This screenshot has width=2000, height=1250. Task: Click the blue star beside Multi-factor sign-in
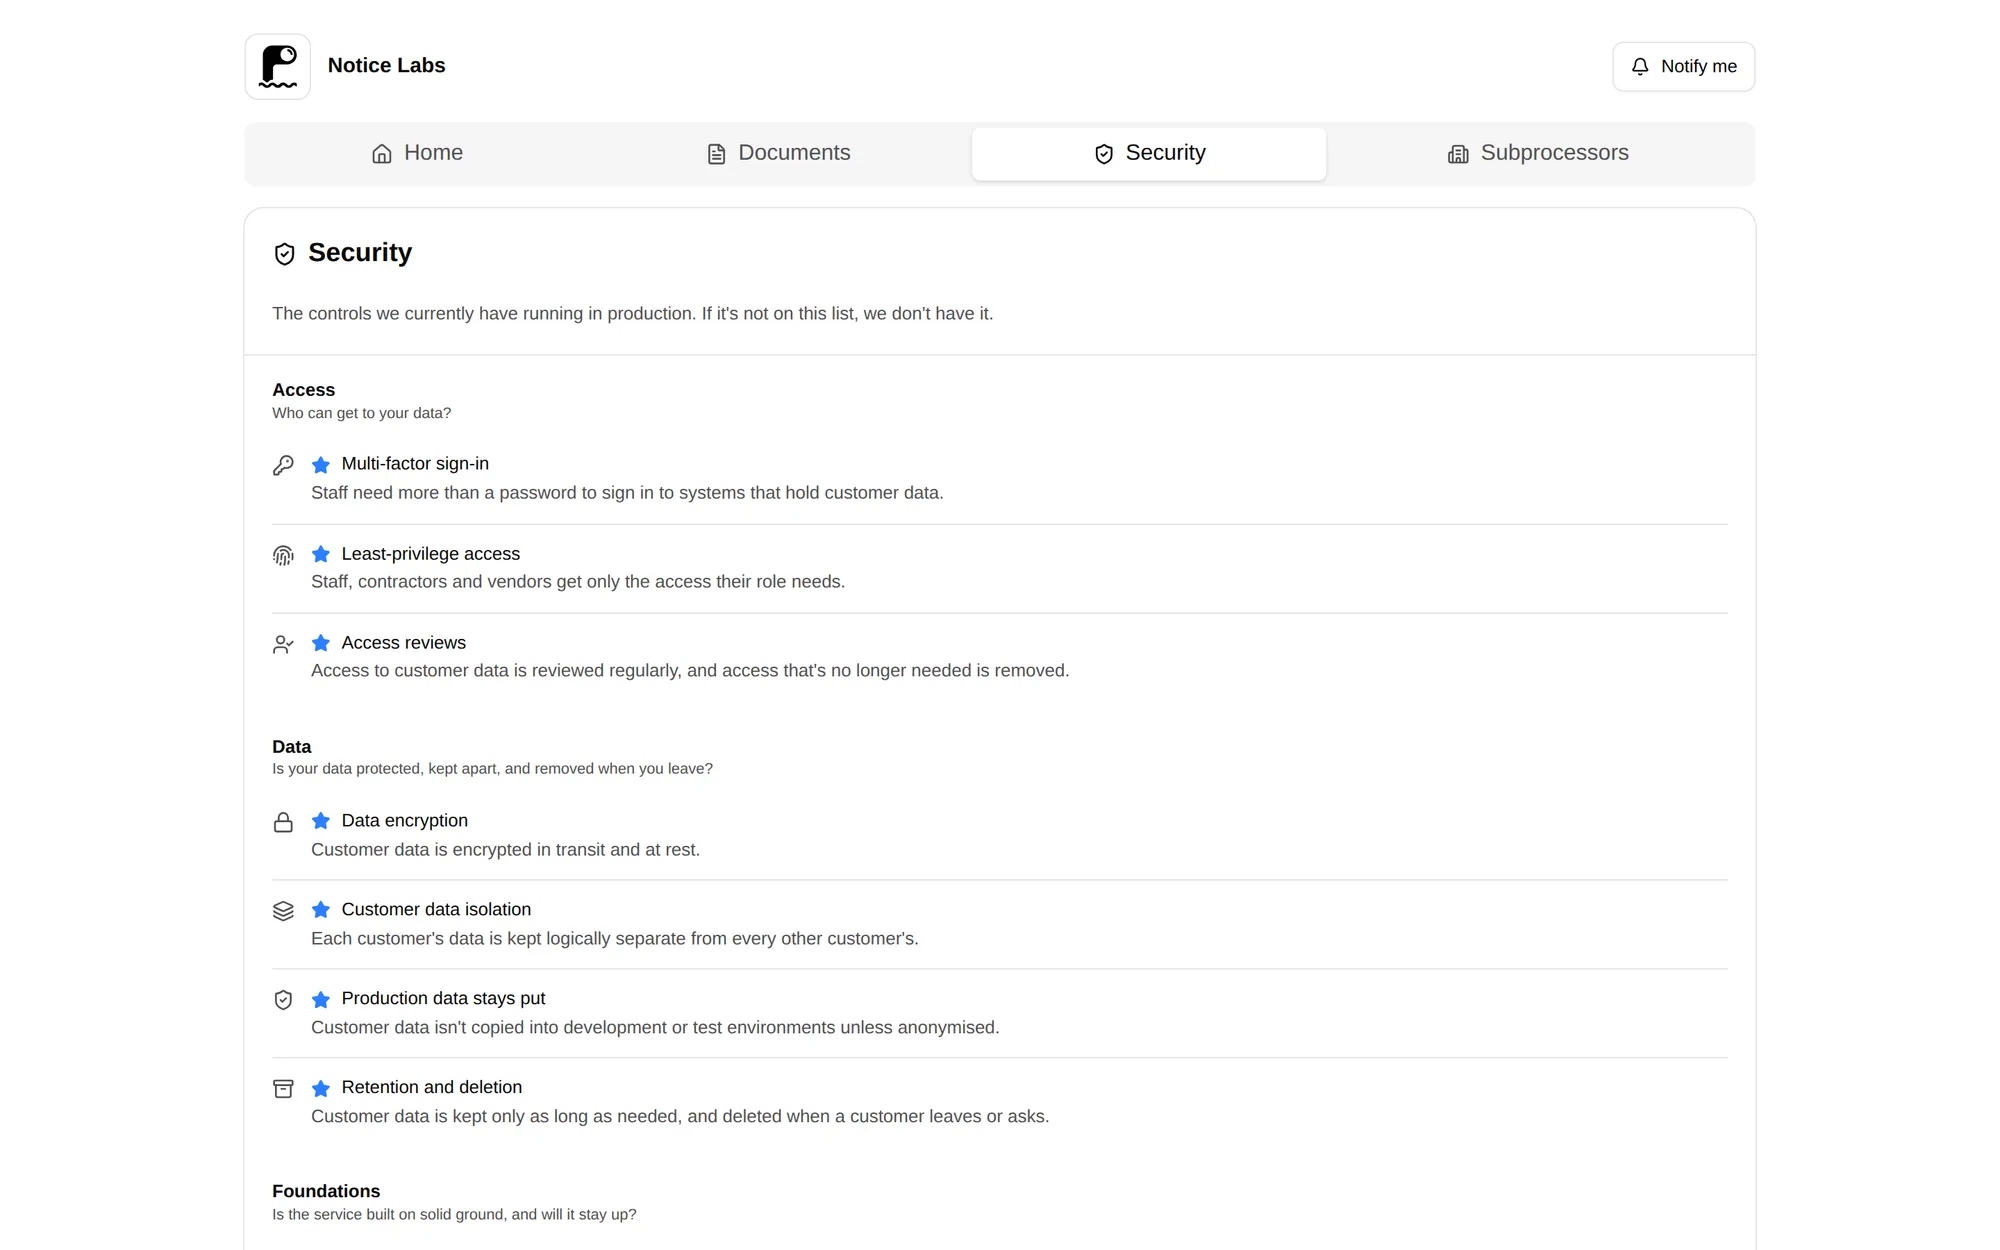point(320,464)
